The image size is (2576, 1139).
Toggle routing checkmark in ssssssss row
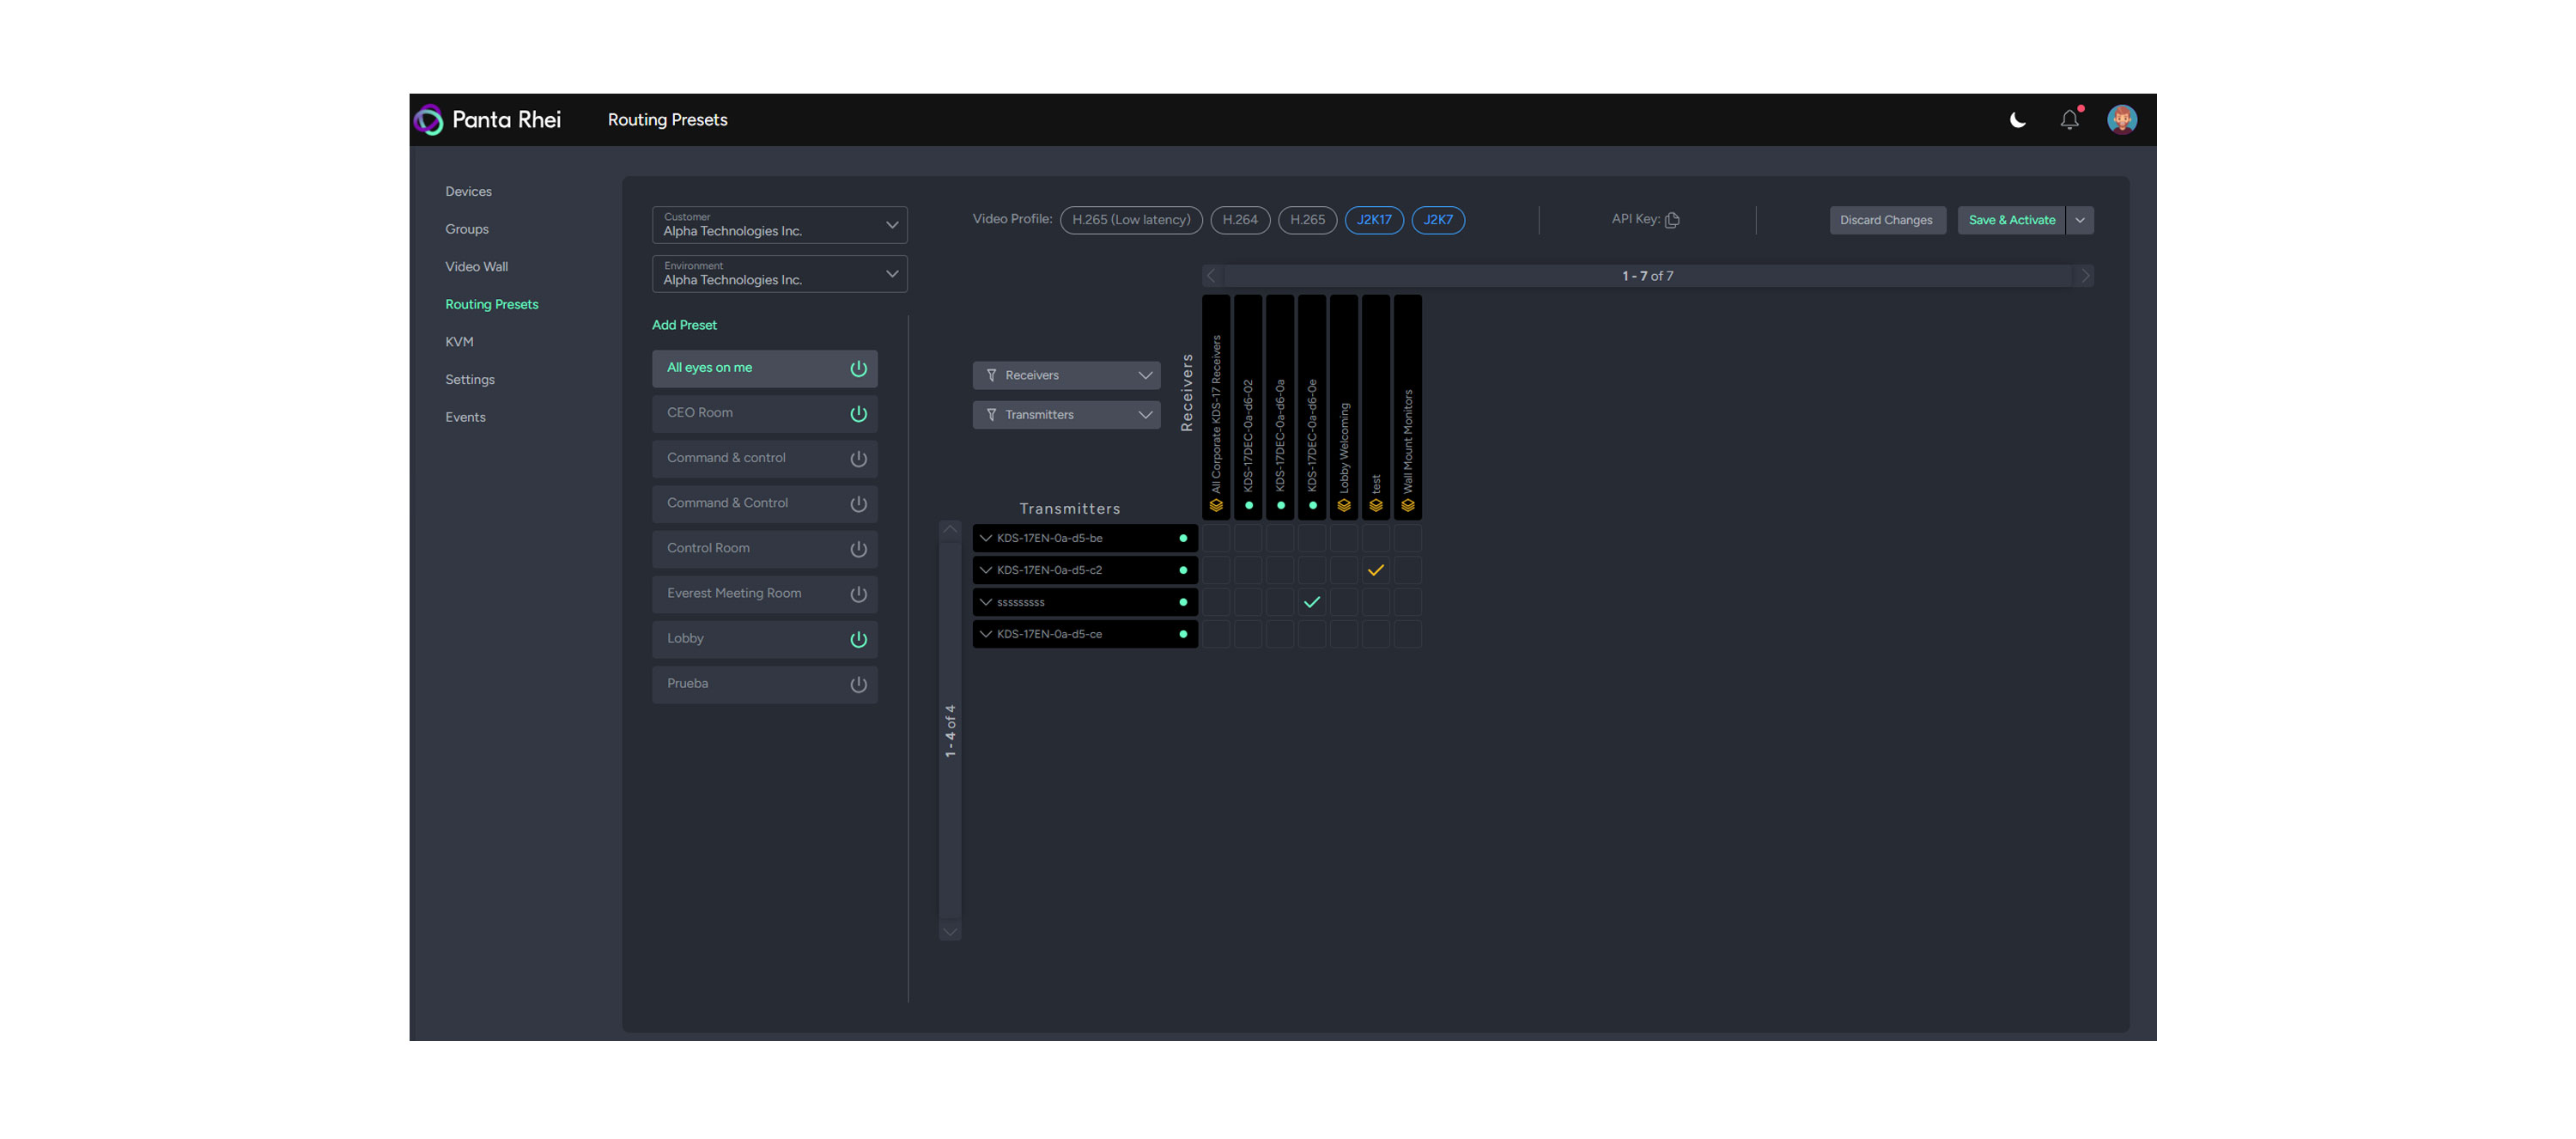coord(1311,602)
